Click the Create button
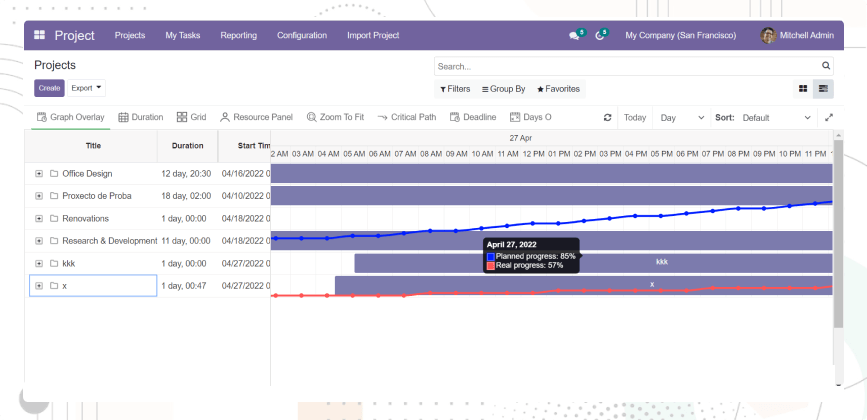Image resolution: width=867 pixels, height=420 pixels. [x=49, y=88]
